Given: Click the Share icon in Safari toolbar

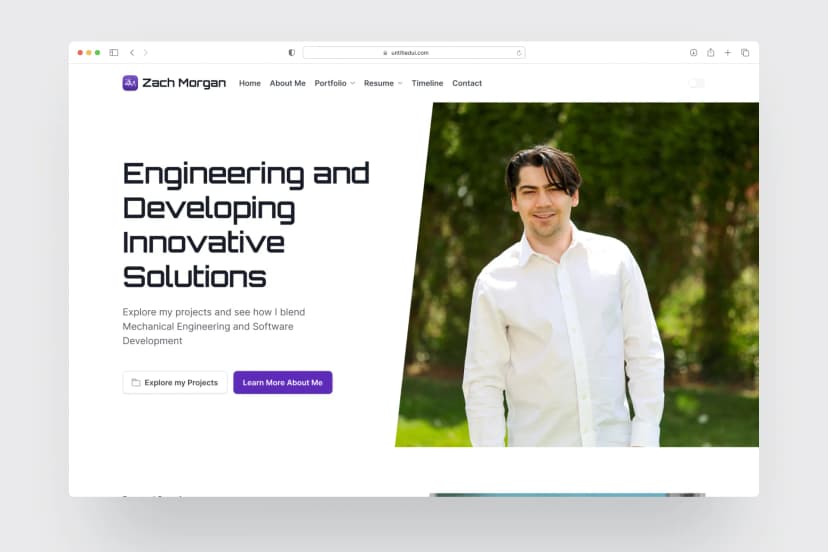Looking at the screenshot, I should tap(711, 52).
